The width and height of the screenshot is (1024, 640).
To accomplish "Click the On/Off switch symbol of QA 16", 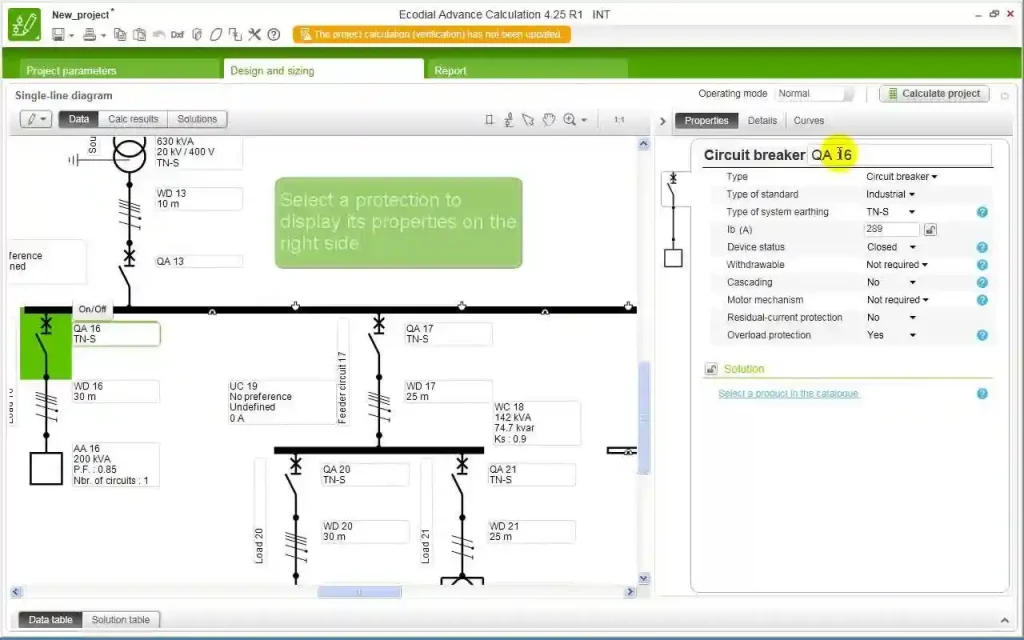I will (46, 344).
